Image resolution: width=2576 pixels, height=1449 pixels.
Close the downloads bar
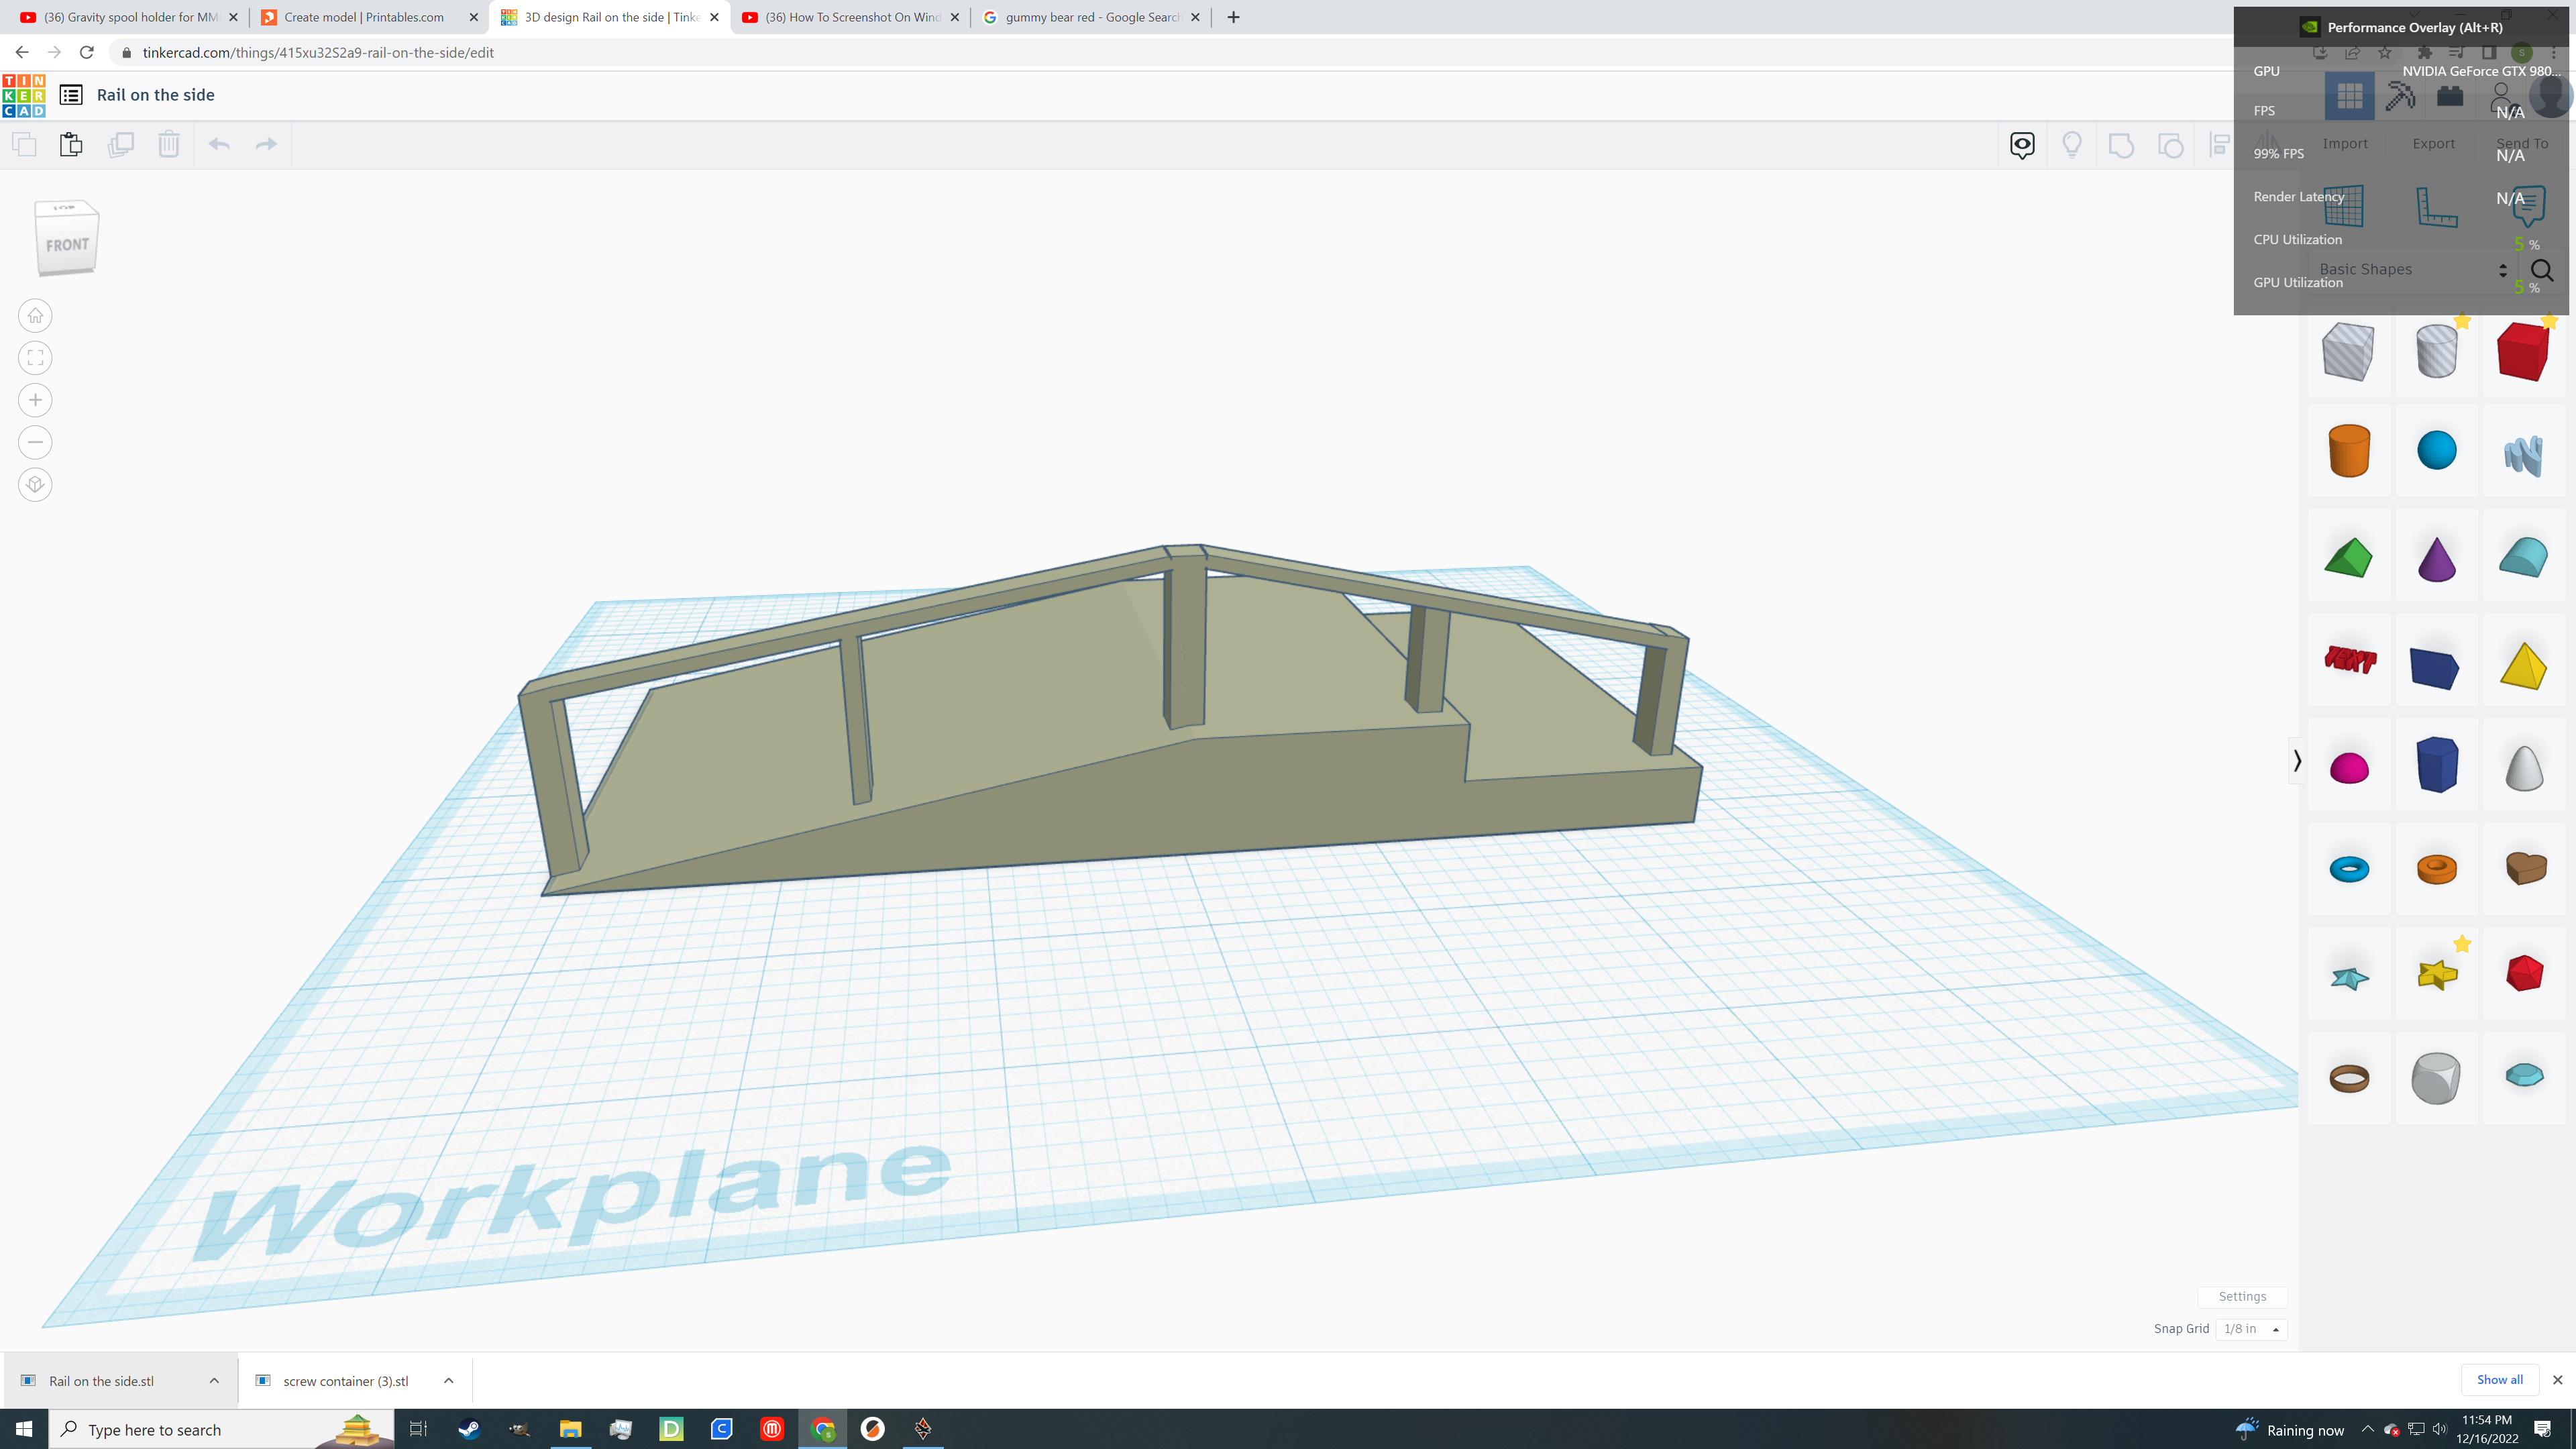pos(2558,1380)
